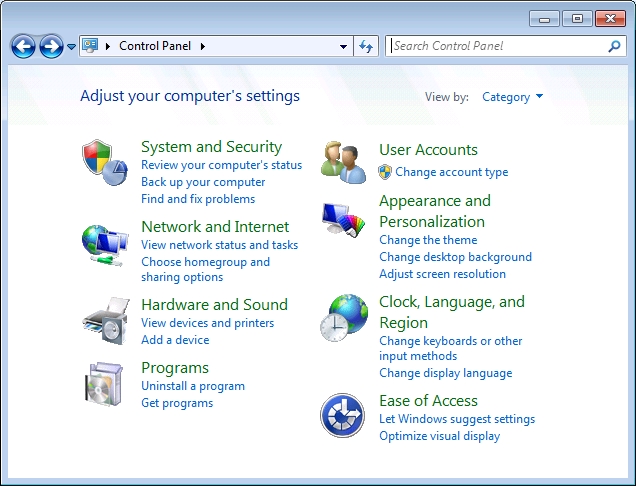The image size is (636, 486).
Task: Open Find and fix problems
Action: (198, 199)
